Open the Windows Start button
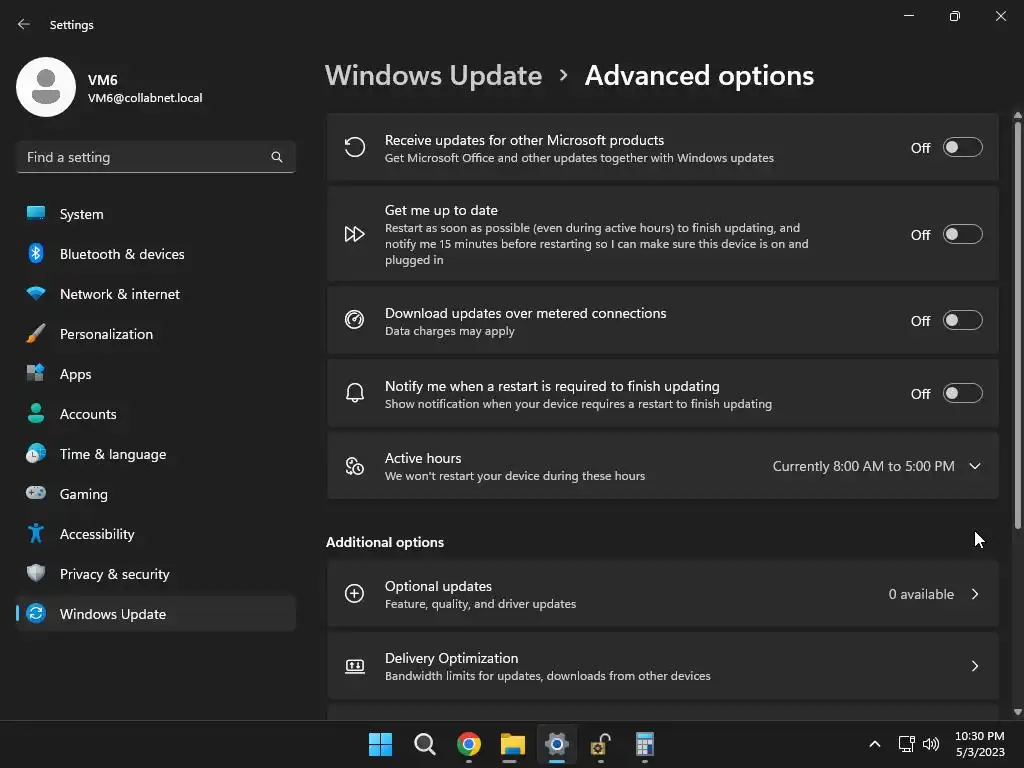The image size is (1024, 768). (x=380, y=744)
